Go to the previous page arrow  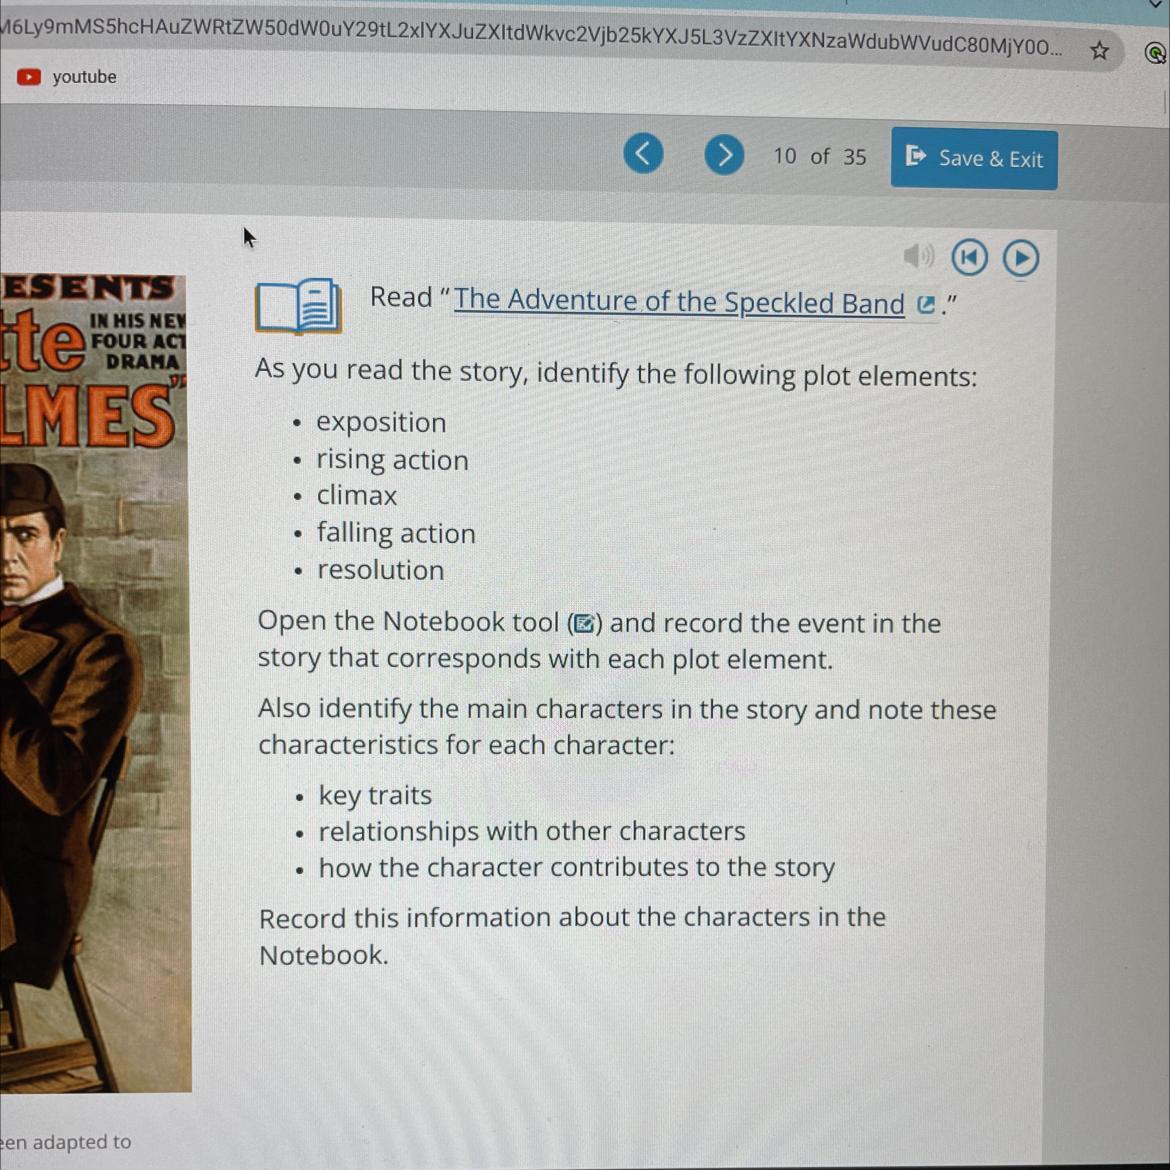pos(643,153)
